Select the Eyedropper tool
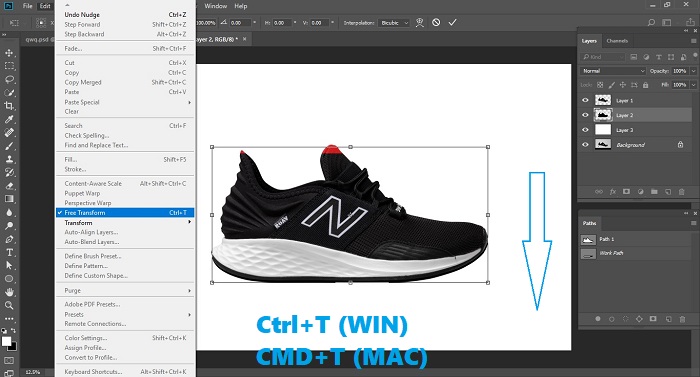 [x=9, y=119]
